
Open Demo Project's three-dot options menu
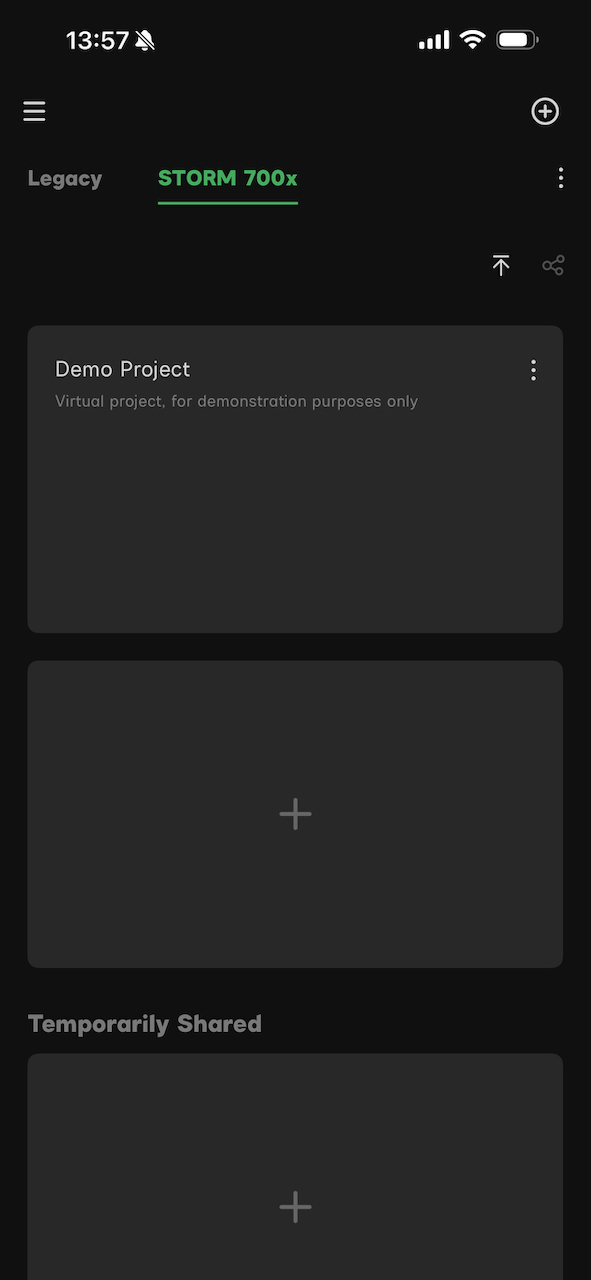533,370
